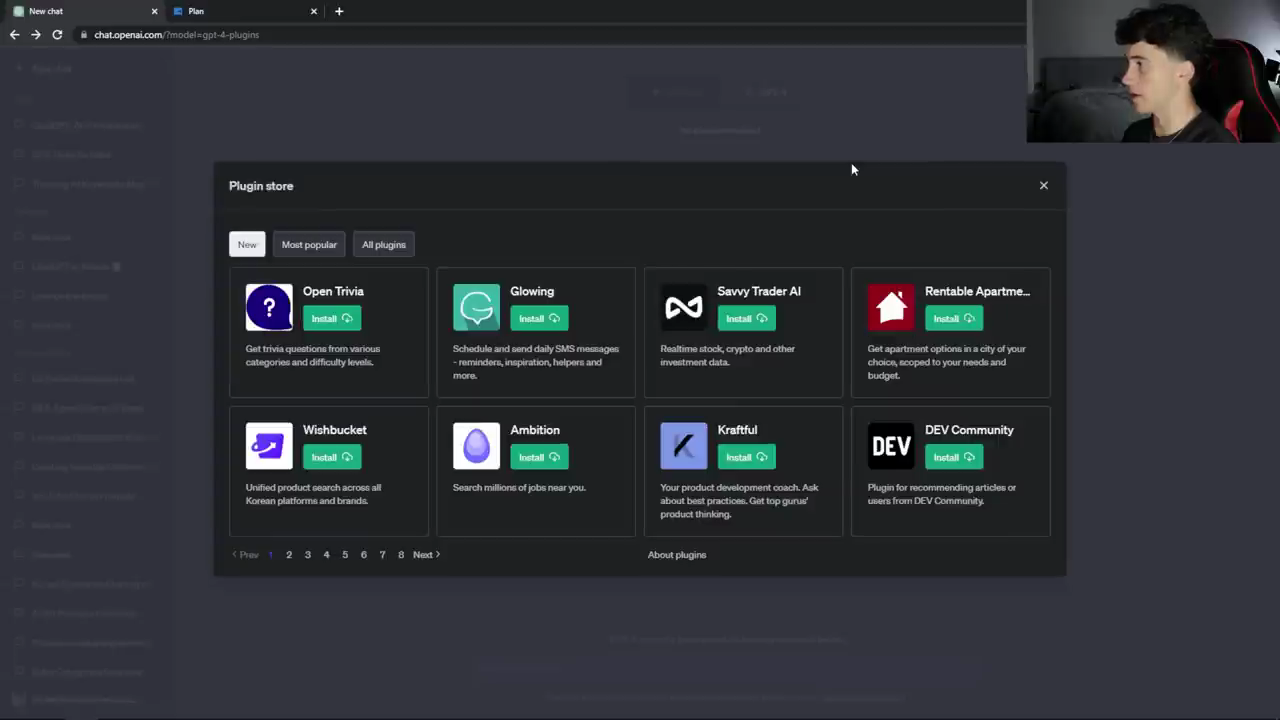
Task: Close the Plan browser tab
Action: [314, 11]
